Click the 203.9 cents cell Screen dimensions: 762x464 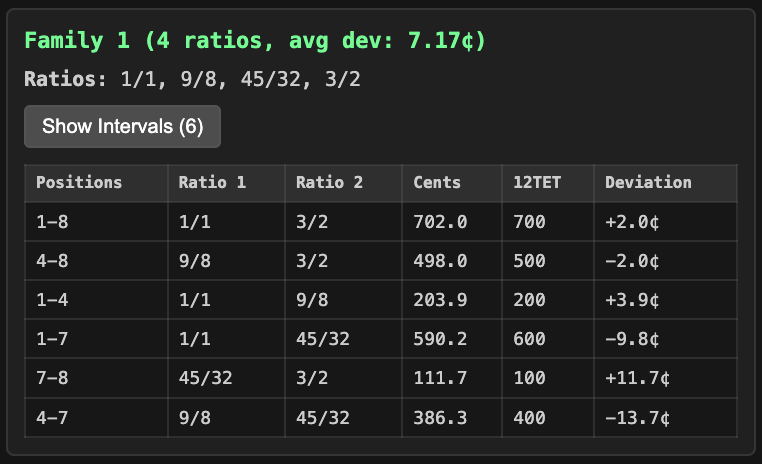click(x=440, y=300)
